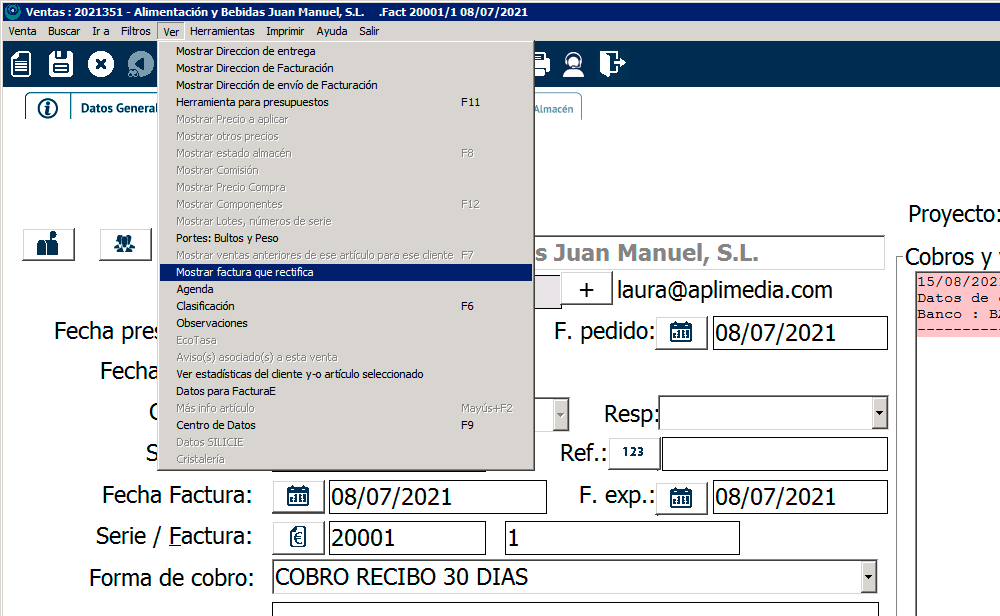Click the headset support icon
The height and width of the screenshot is (616, 1000).
pyautogui.click(x=573, y=65)
